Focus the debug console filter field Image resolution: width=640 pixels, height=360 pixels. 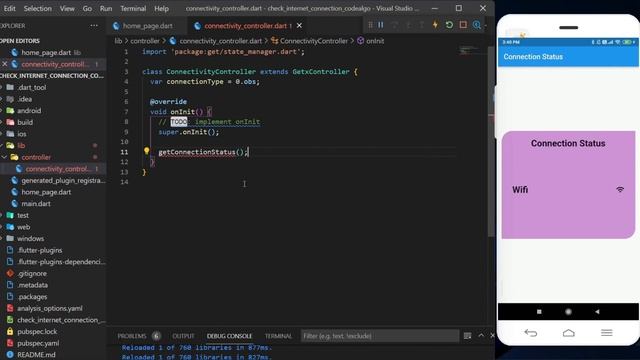[380, 336]
